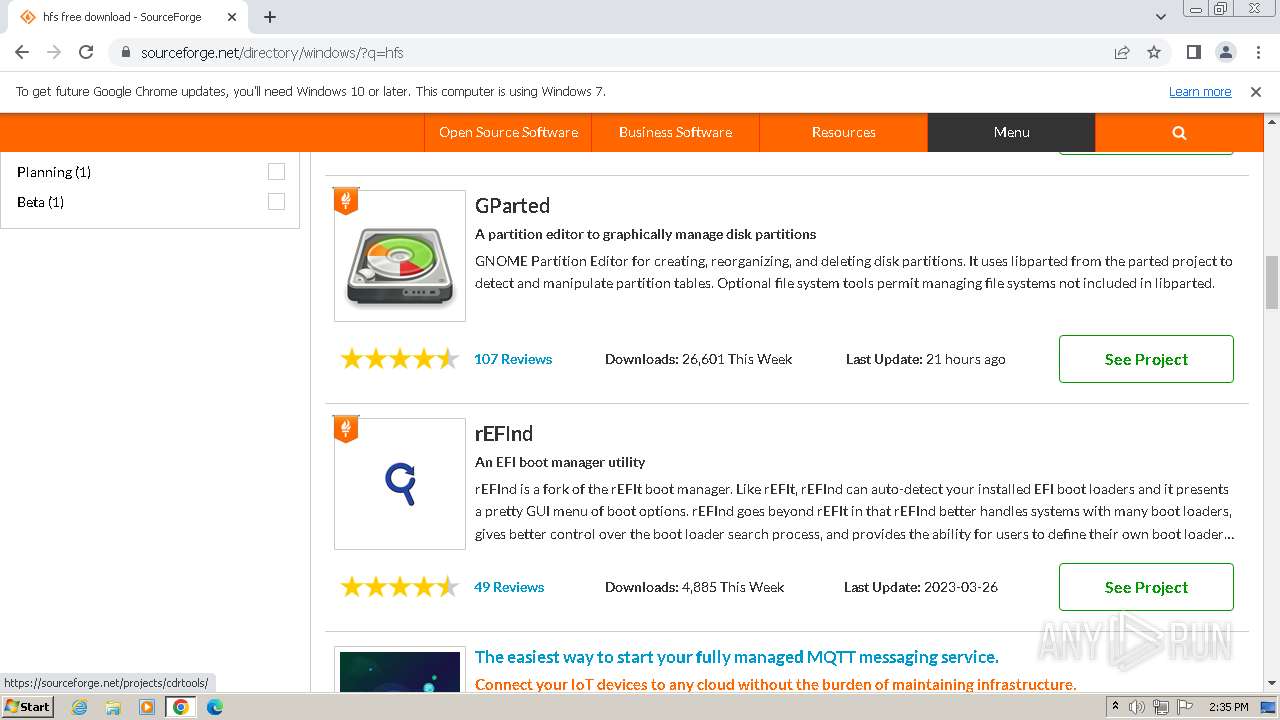Screen dimensions: 1280x720
Task: Click the page vertical scrollbar thumb
Action: (1272, 283)
